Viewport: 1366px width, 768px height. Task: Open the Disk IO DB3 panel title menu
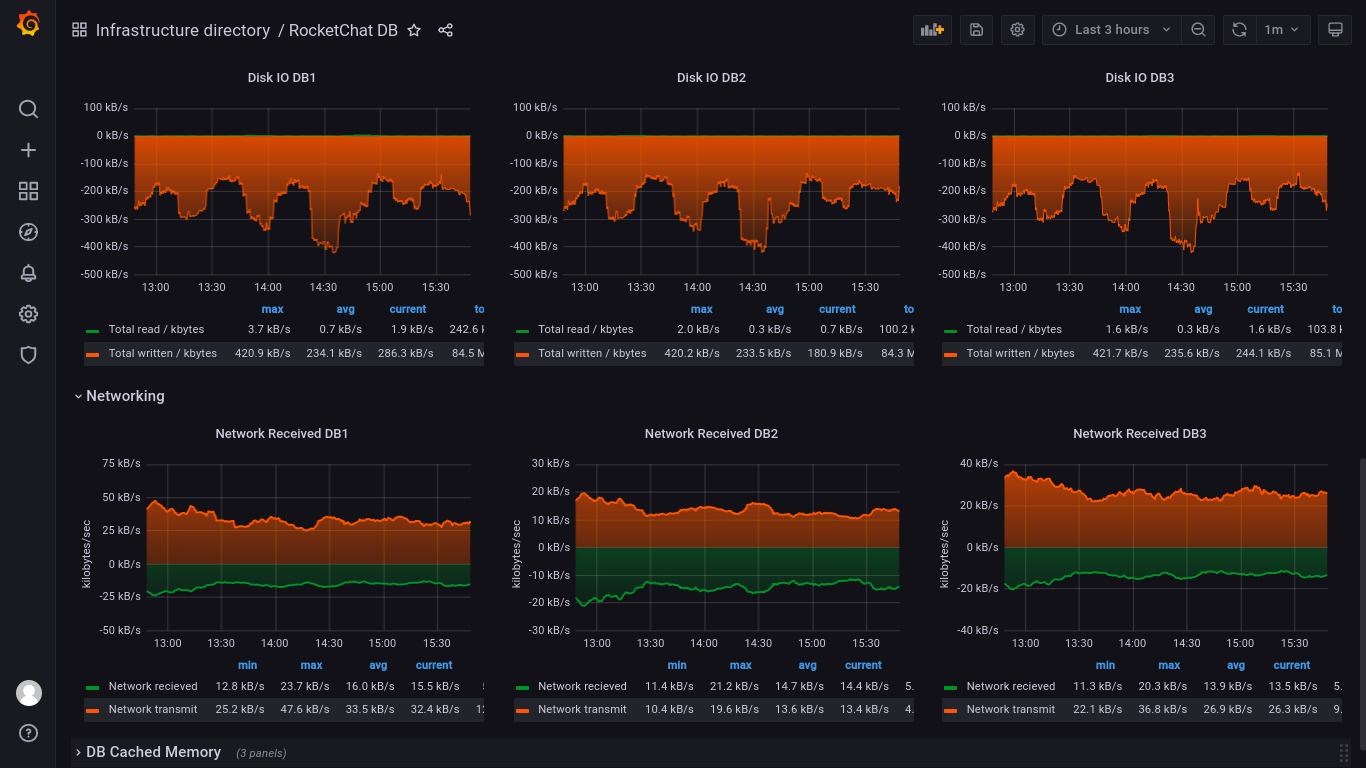(1139, 77)
